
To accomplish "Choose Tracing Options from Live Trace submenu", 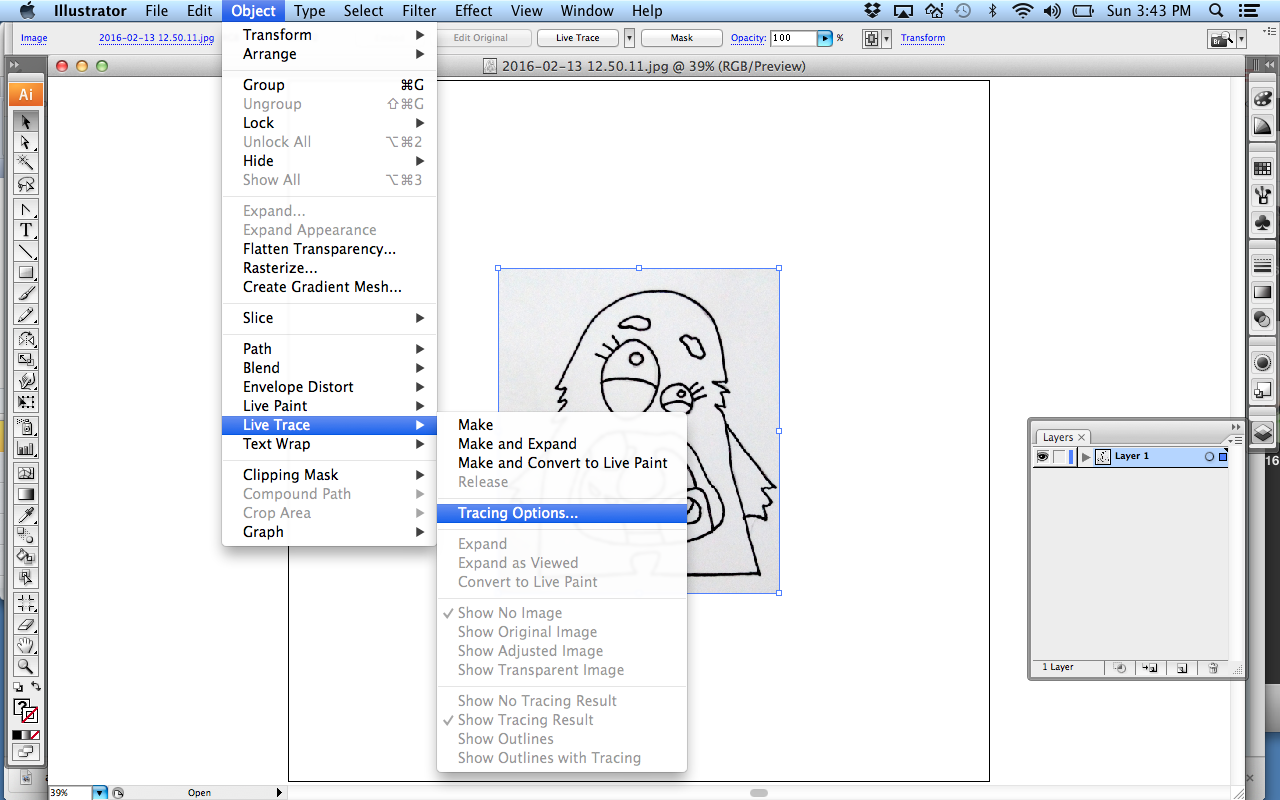I will (562, 513).
